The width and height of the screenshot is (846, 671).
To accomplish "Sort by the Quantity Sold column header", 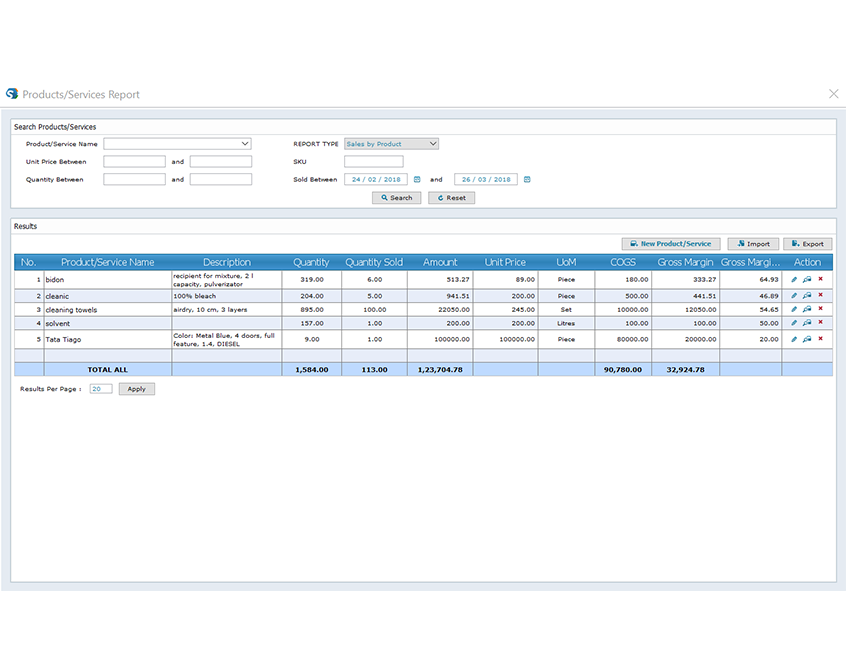I will [374, 262].
